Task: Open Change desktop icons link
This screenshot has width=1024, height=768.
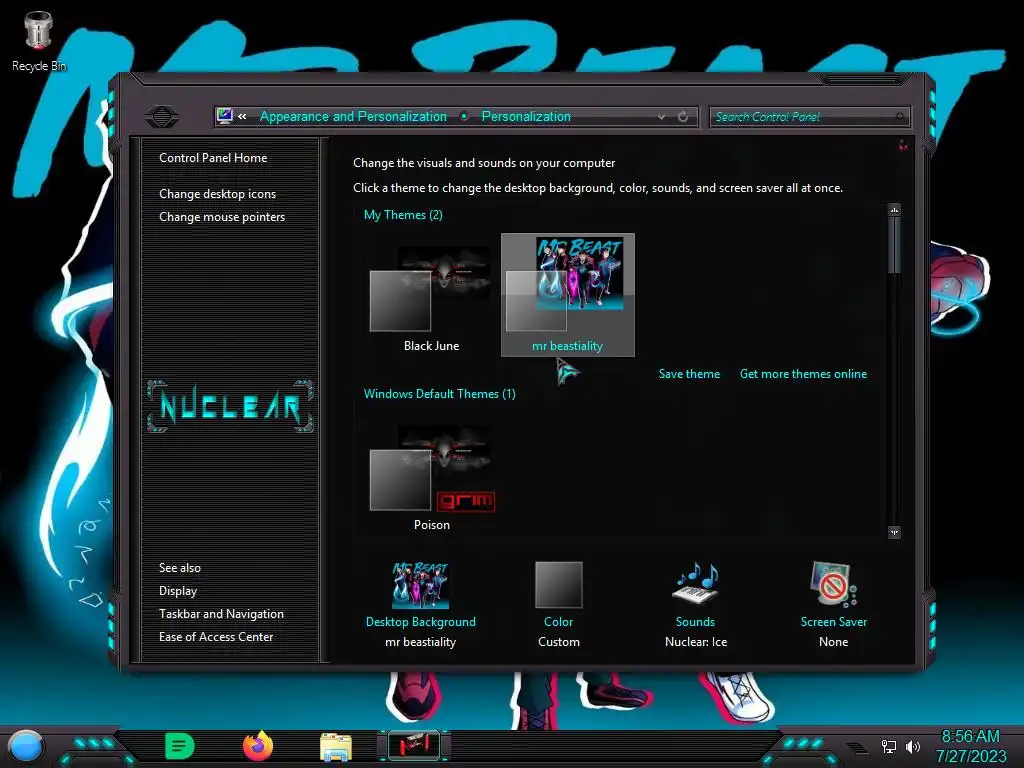Action: point(217,194)
